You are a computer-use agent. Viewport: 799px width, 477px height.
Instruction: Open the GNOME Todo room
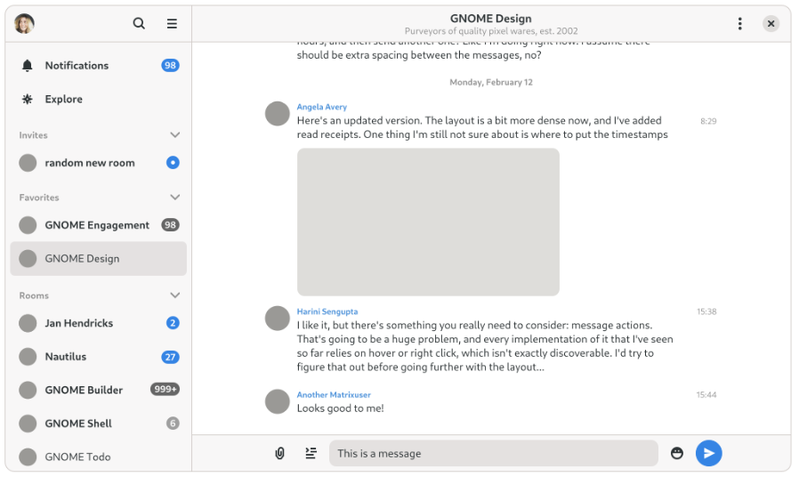point(98,457)
